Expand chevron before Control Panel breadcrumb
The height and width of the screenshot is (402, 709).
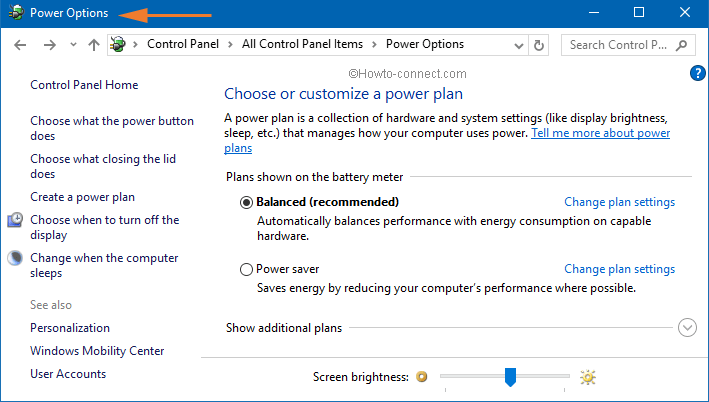[135, 44]
